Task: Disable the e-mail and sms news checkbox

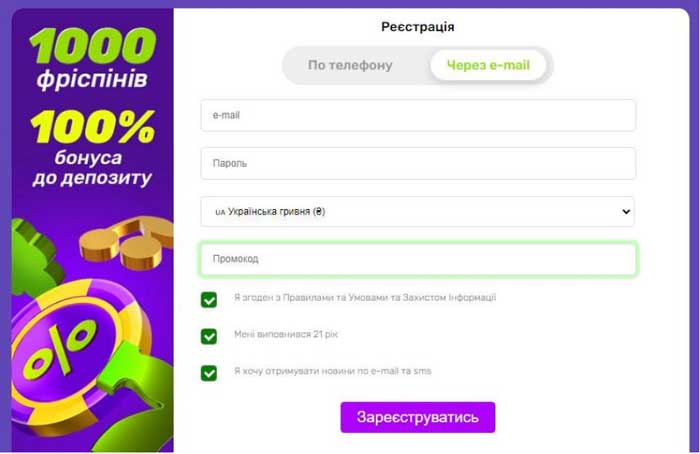Action: pyautogui.click(x=208, y=373)
